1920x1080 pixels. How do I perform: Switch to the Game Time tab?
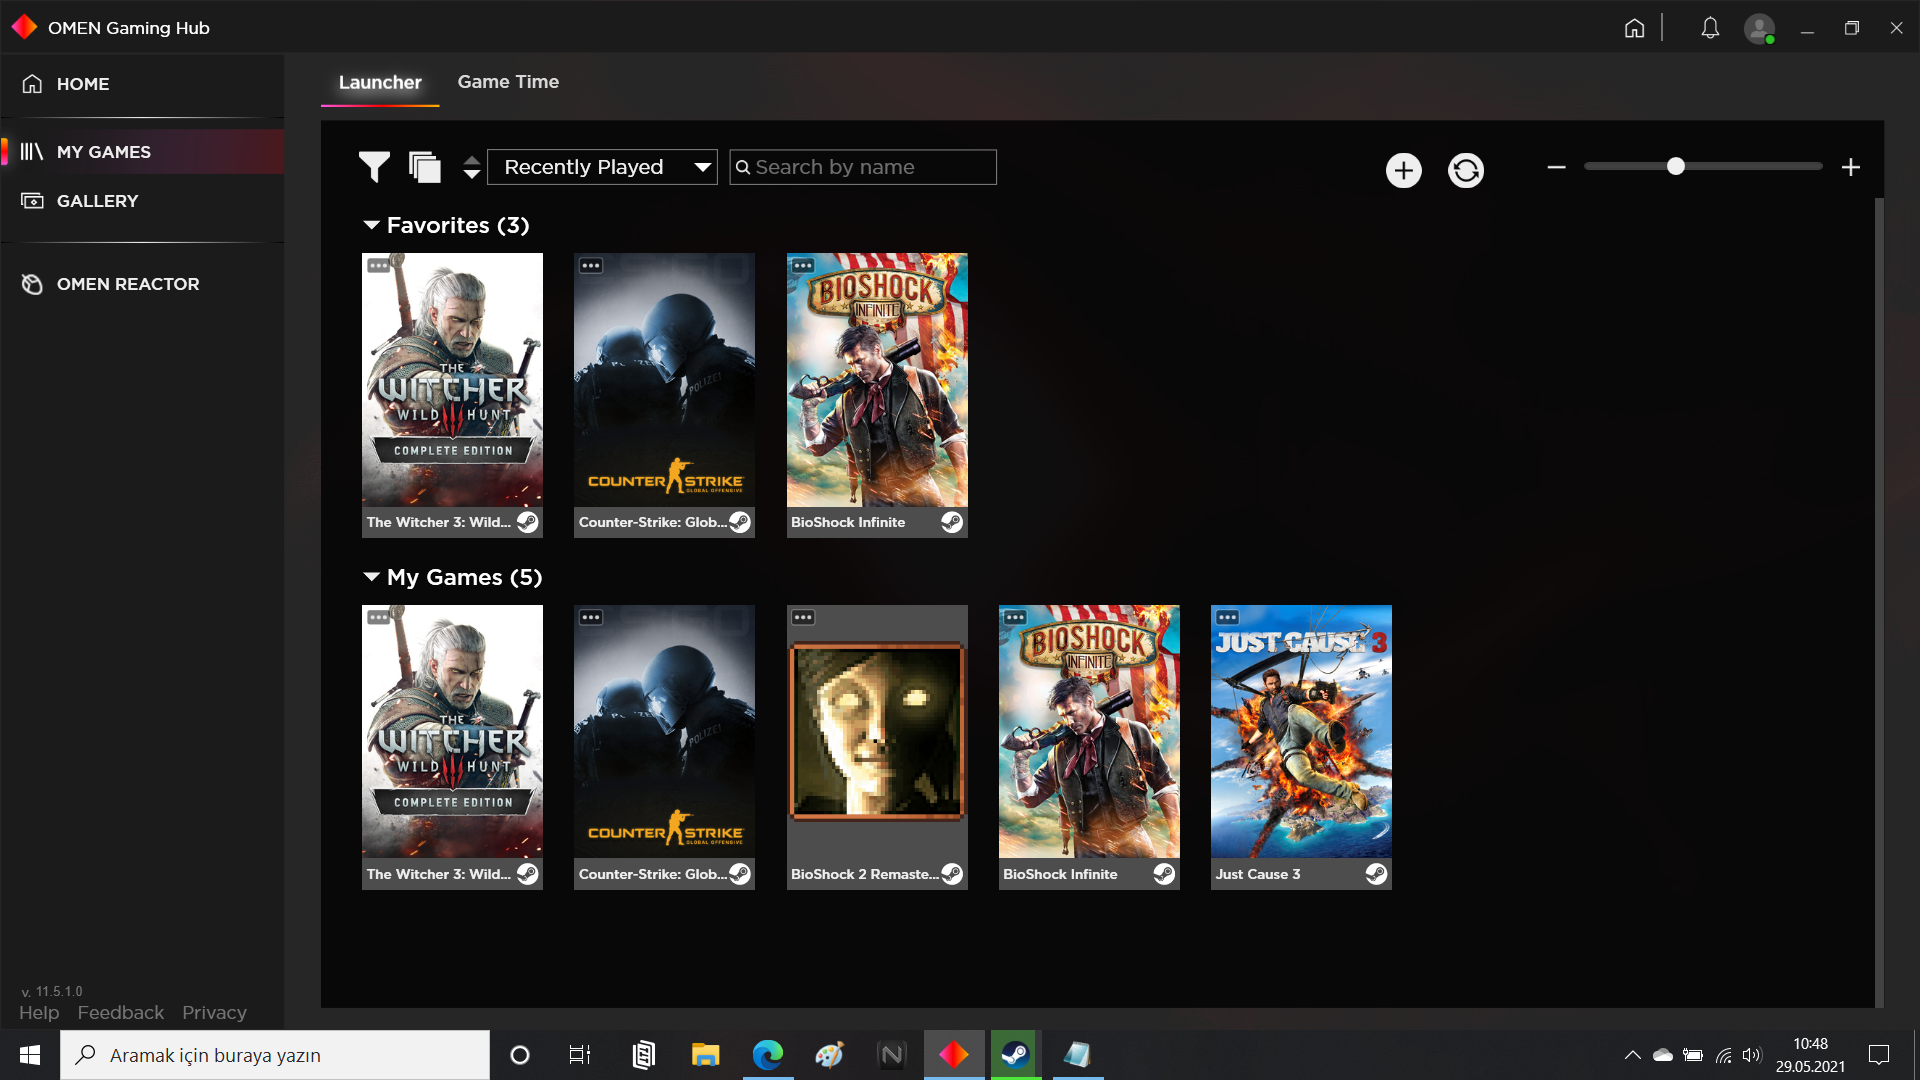coord(508,82)
